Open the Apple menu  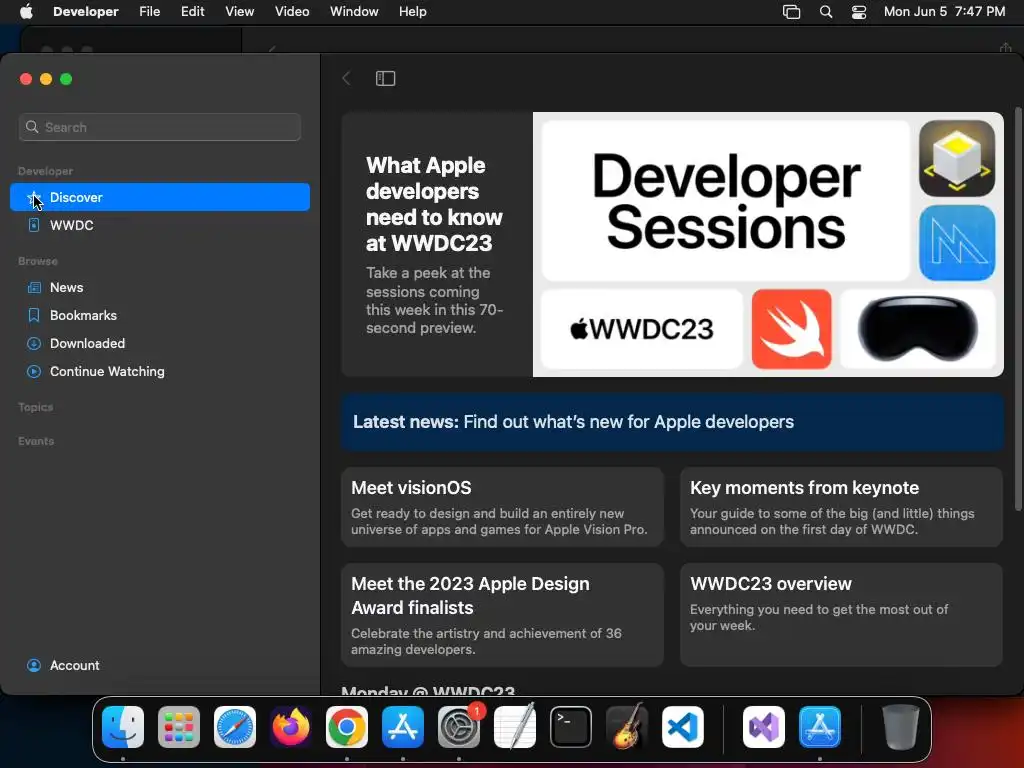[x=26, y=12]
